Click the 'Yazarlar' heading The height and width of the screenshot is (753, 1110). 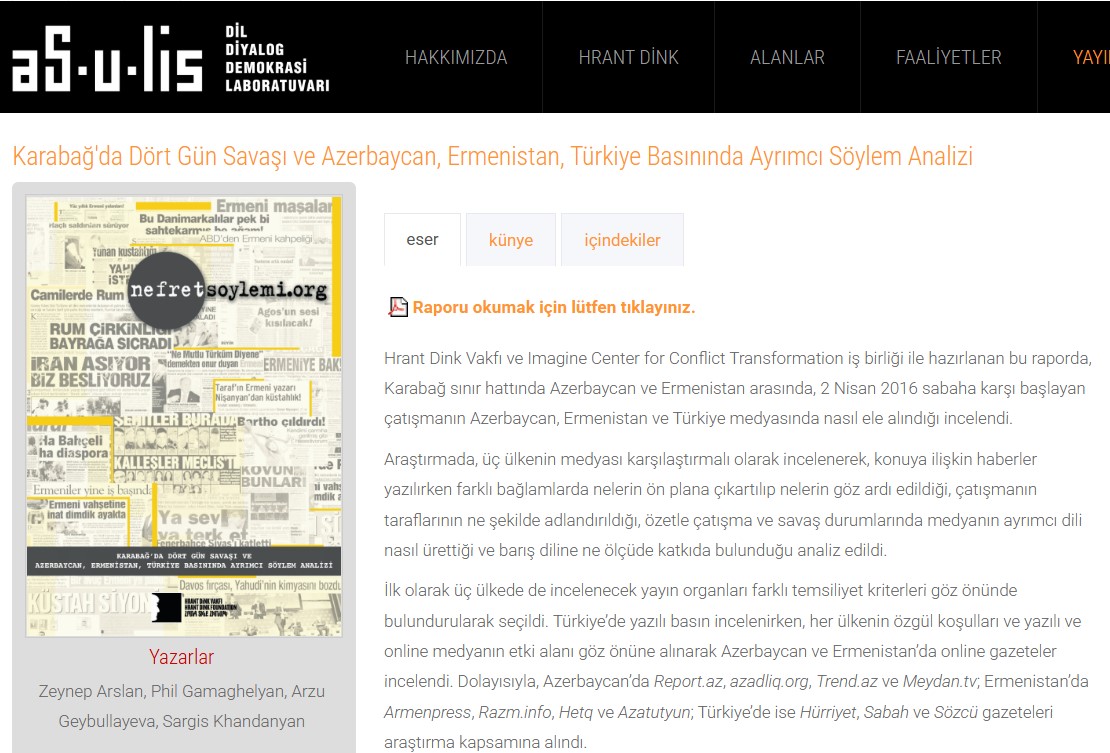(x=181, y=657)
